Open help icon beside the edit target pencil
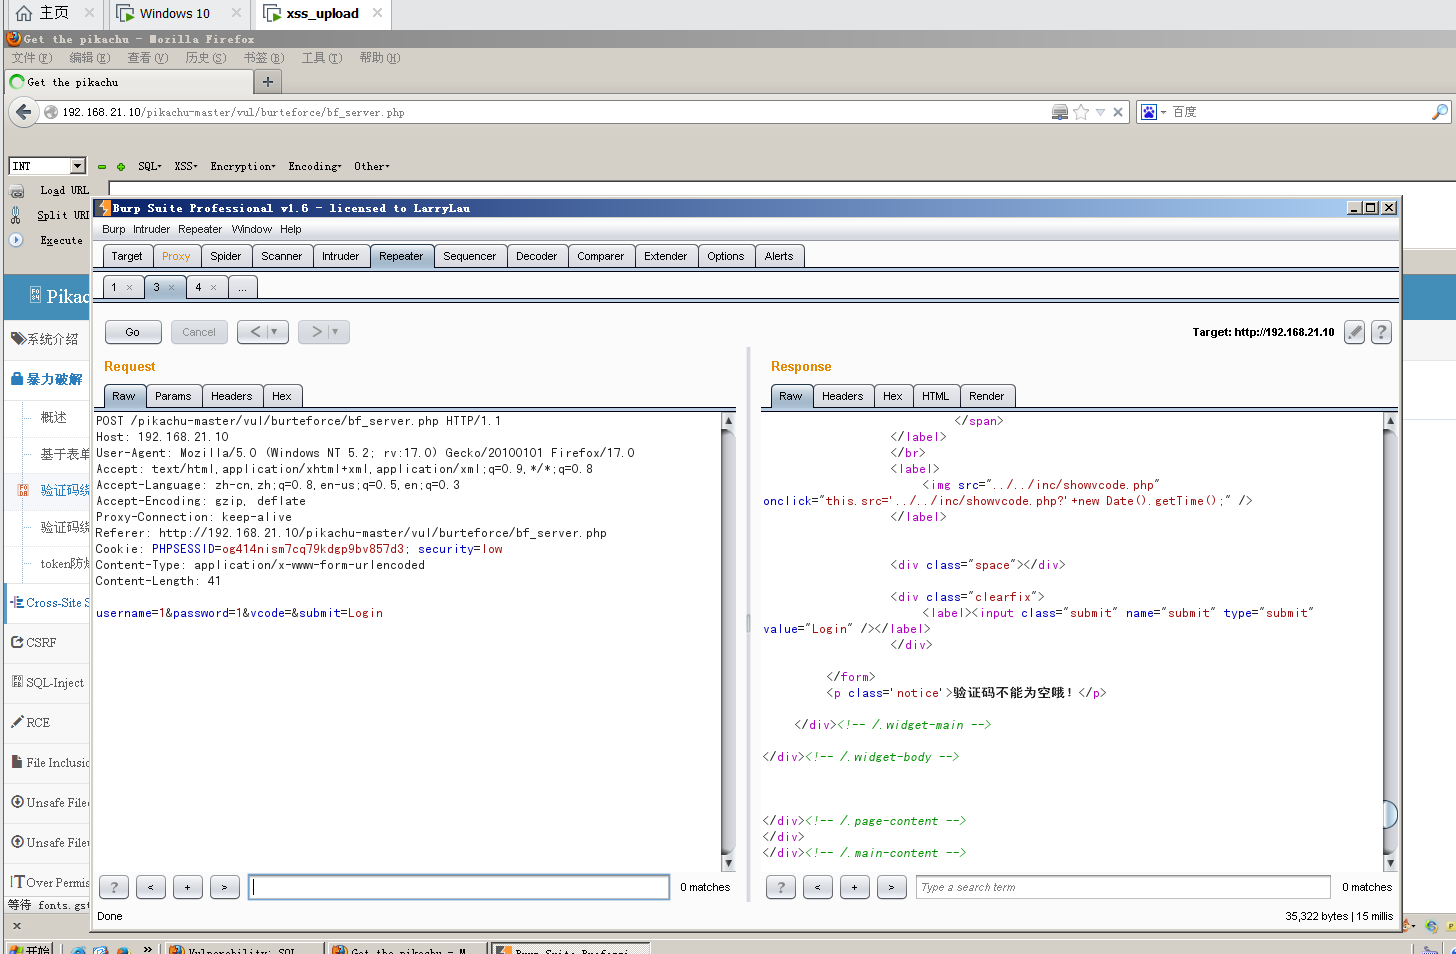This screenshot has width=1456, height=954. tap(1381, 332)
